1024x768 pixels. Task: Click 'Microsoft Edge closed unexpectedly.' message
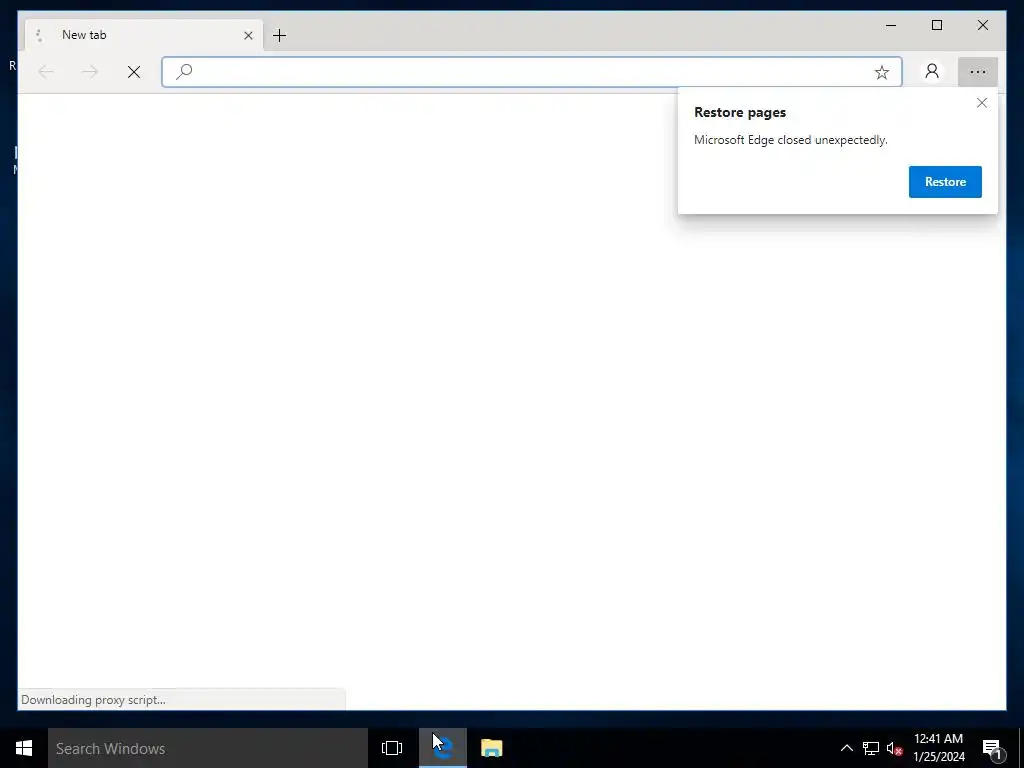pyautogui.click(x=791, y=140)
